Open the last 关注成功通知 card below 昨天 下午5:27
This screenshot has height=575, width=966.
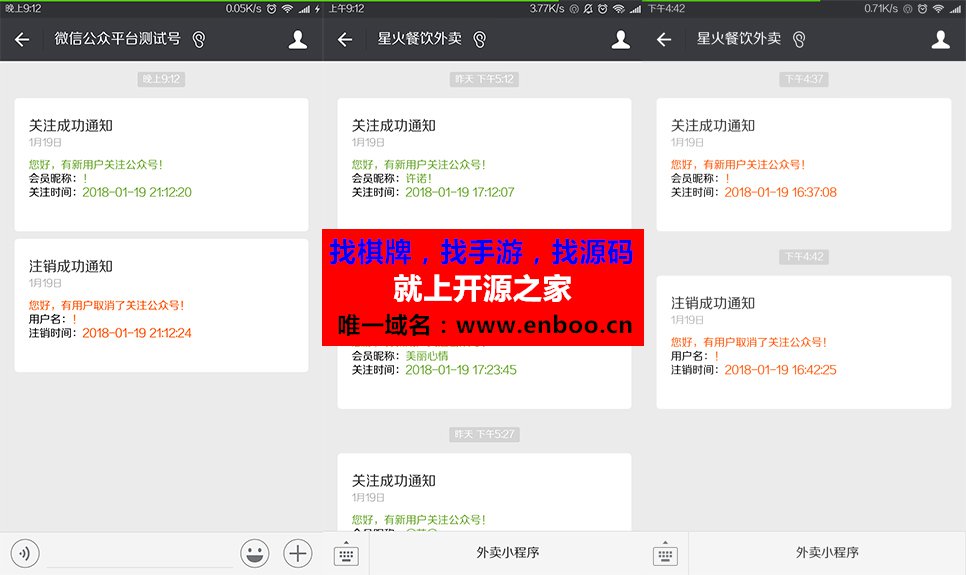(484, 492)
